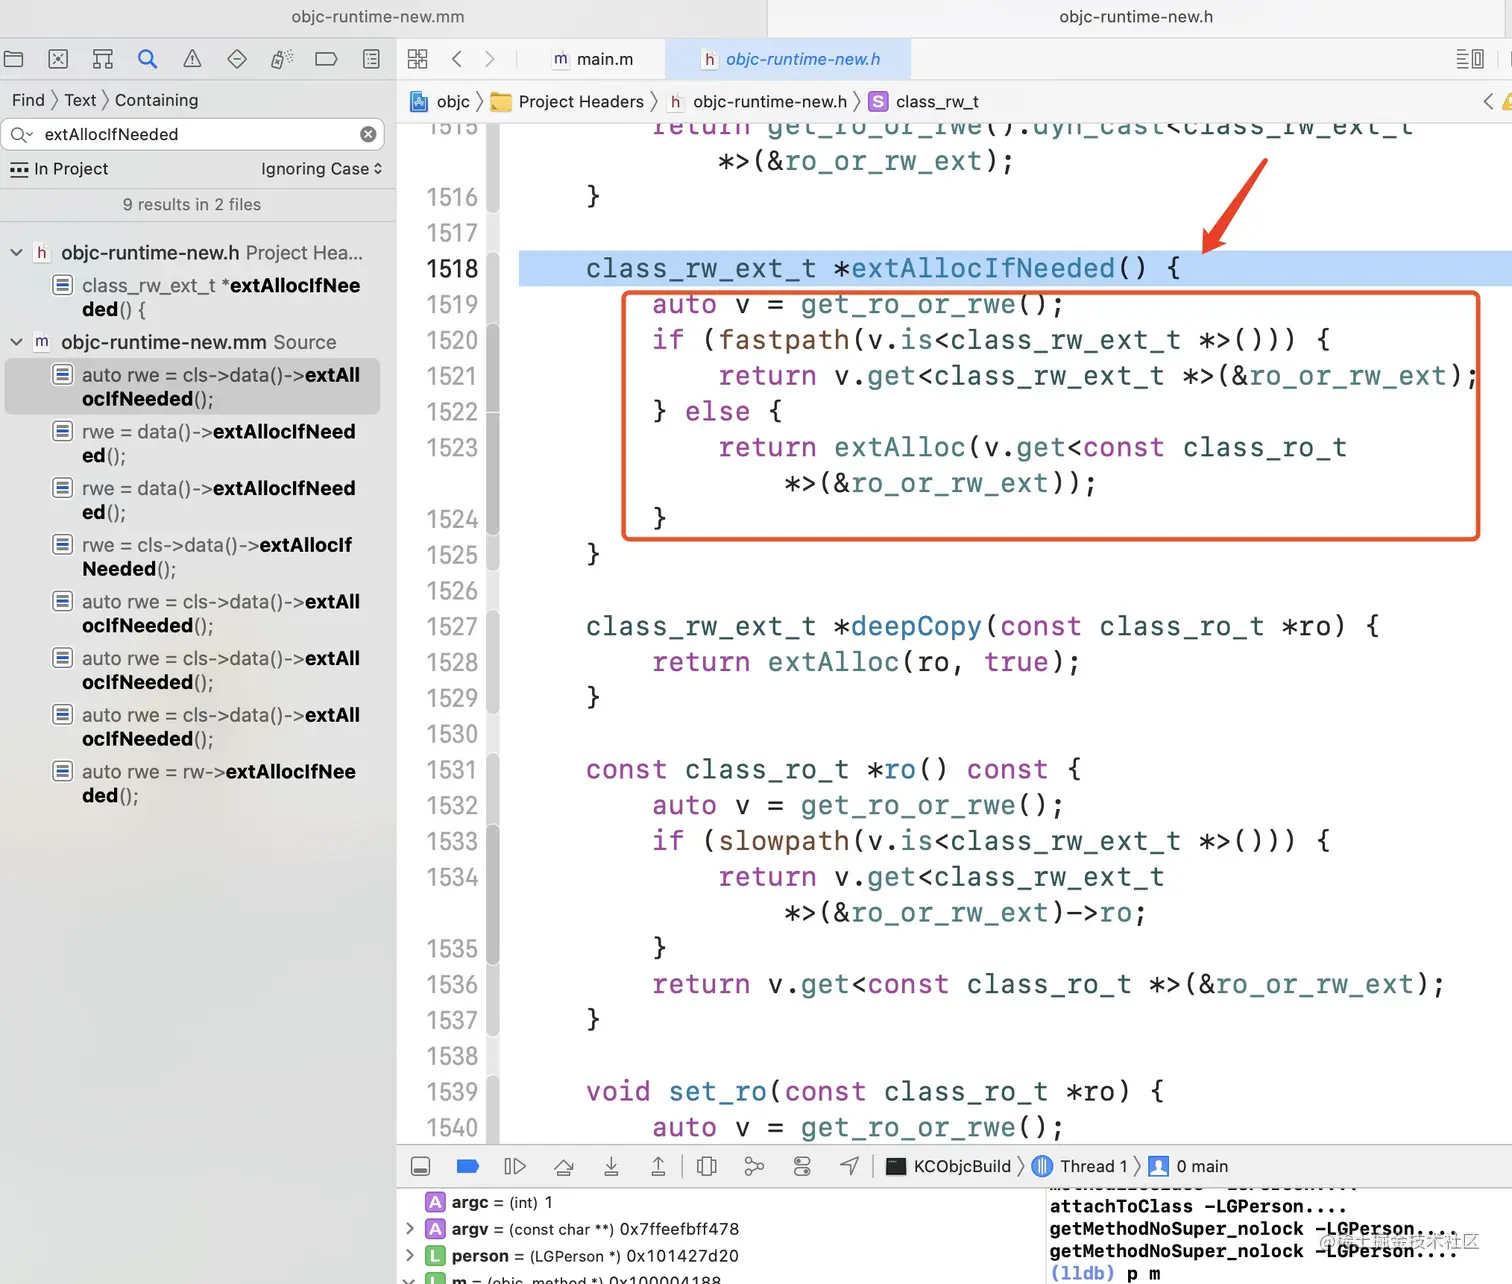Click the Find breadcrumb option
Image resolution: width=1512 pixels, height=1284 pixels.
coord(28,100)
